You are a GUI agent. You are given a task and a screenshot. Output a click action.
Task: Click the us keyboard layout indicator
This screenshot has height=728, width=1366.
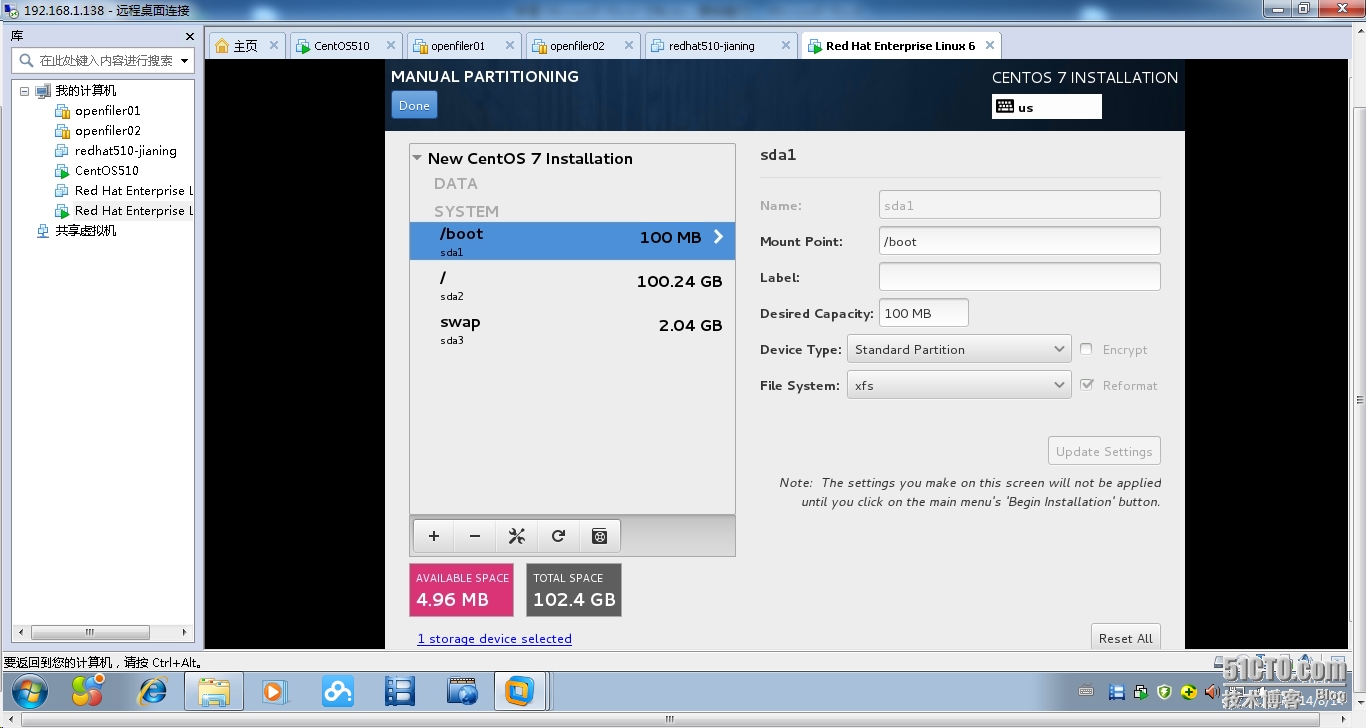point(1047,107)
